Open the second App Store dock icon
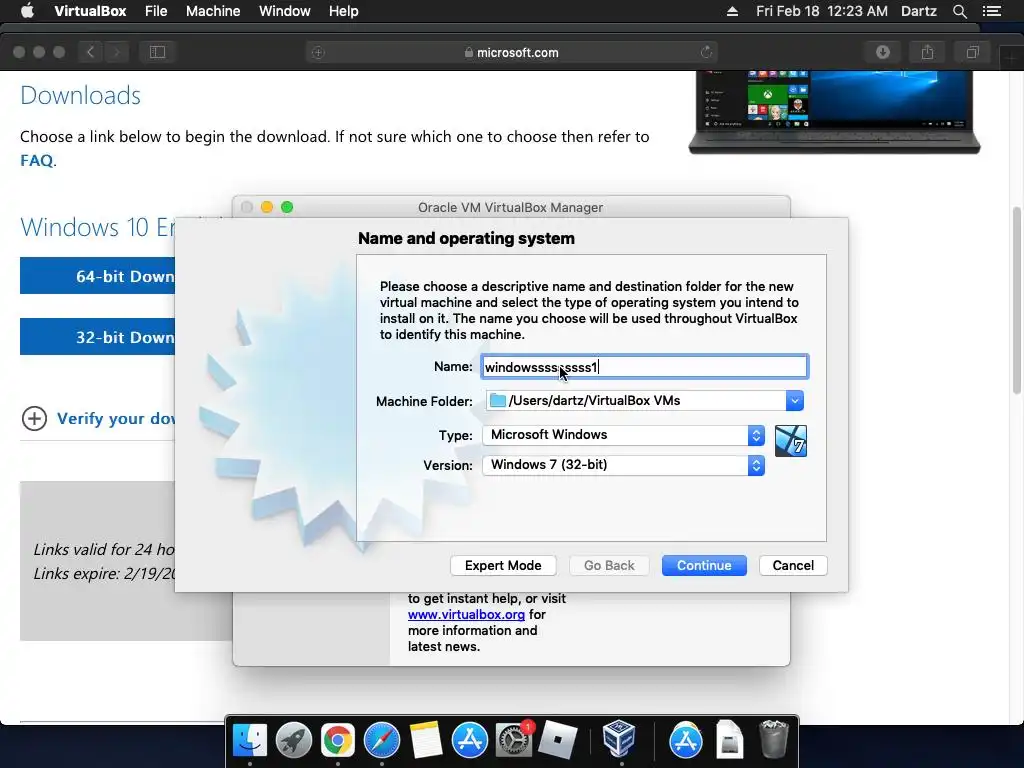Image resolution: width=1024 pixels, height=768 pixels. point(686,741)
